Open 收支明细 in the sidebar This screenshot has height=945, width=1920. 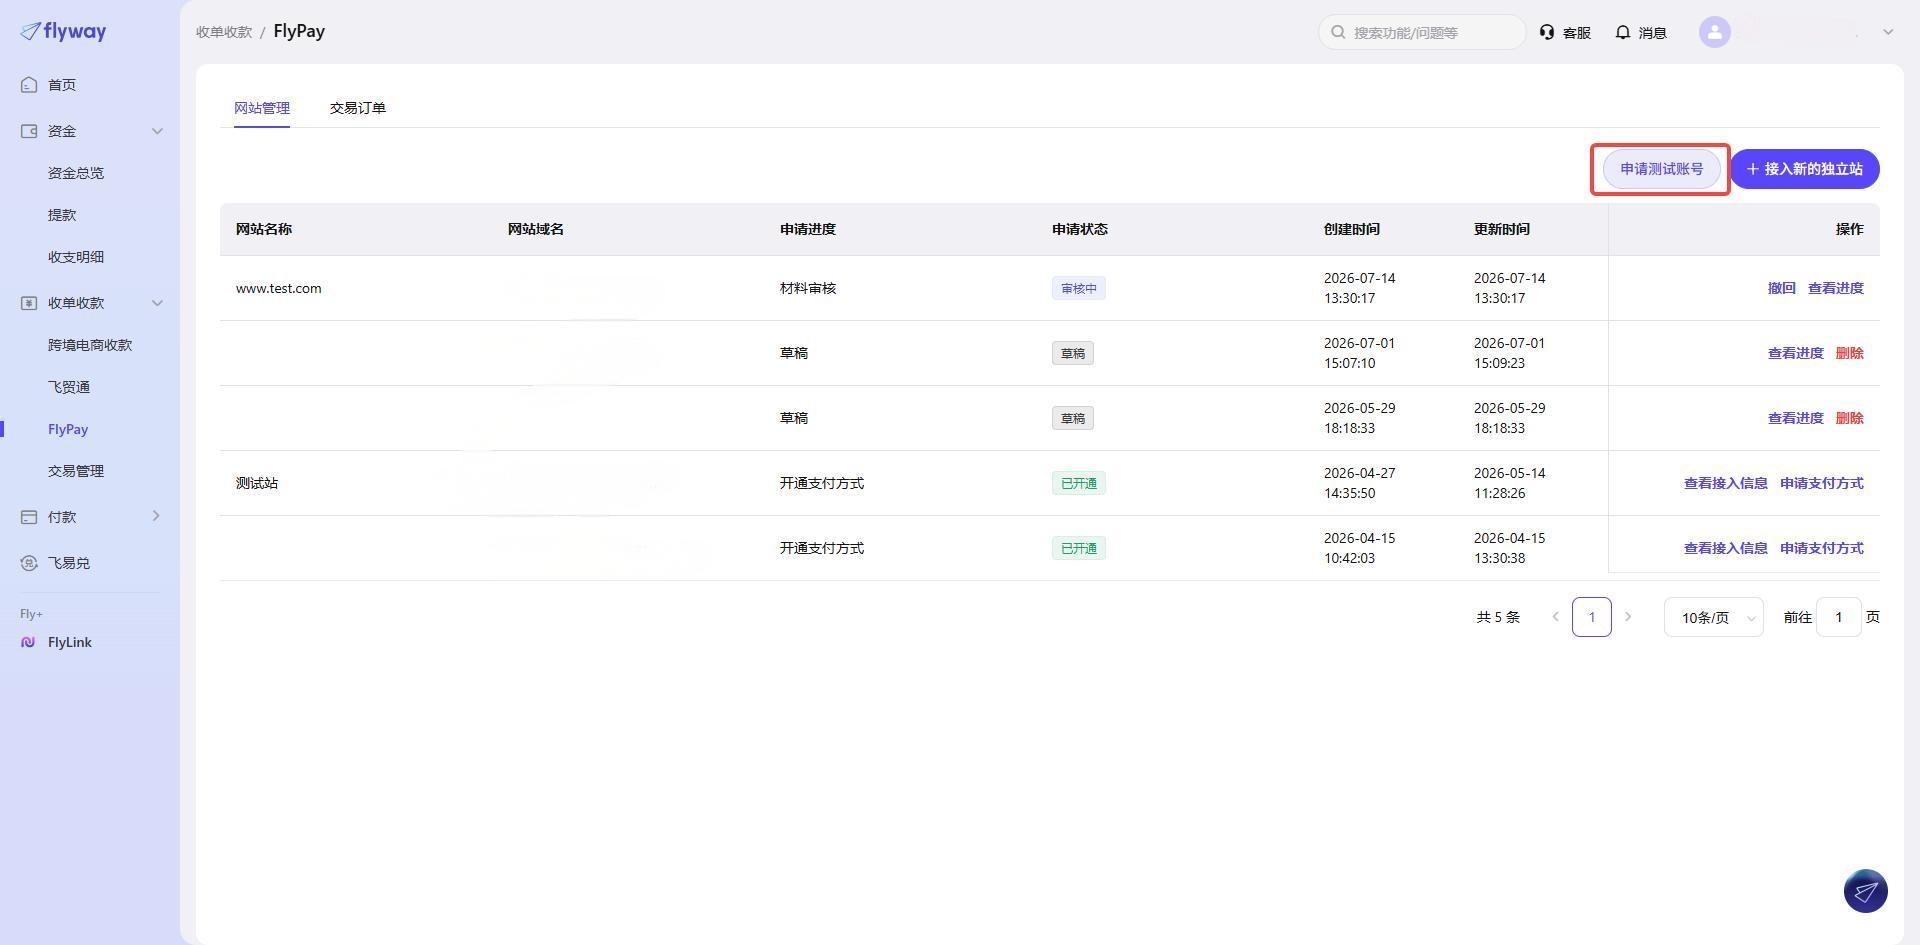(x=76, y=257)
